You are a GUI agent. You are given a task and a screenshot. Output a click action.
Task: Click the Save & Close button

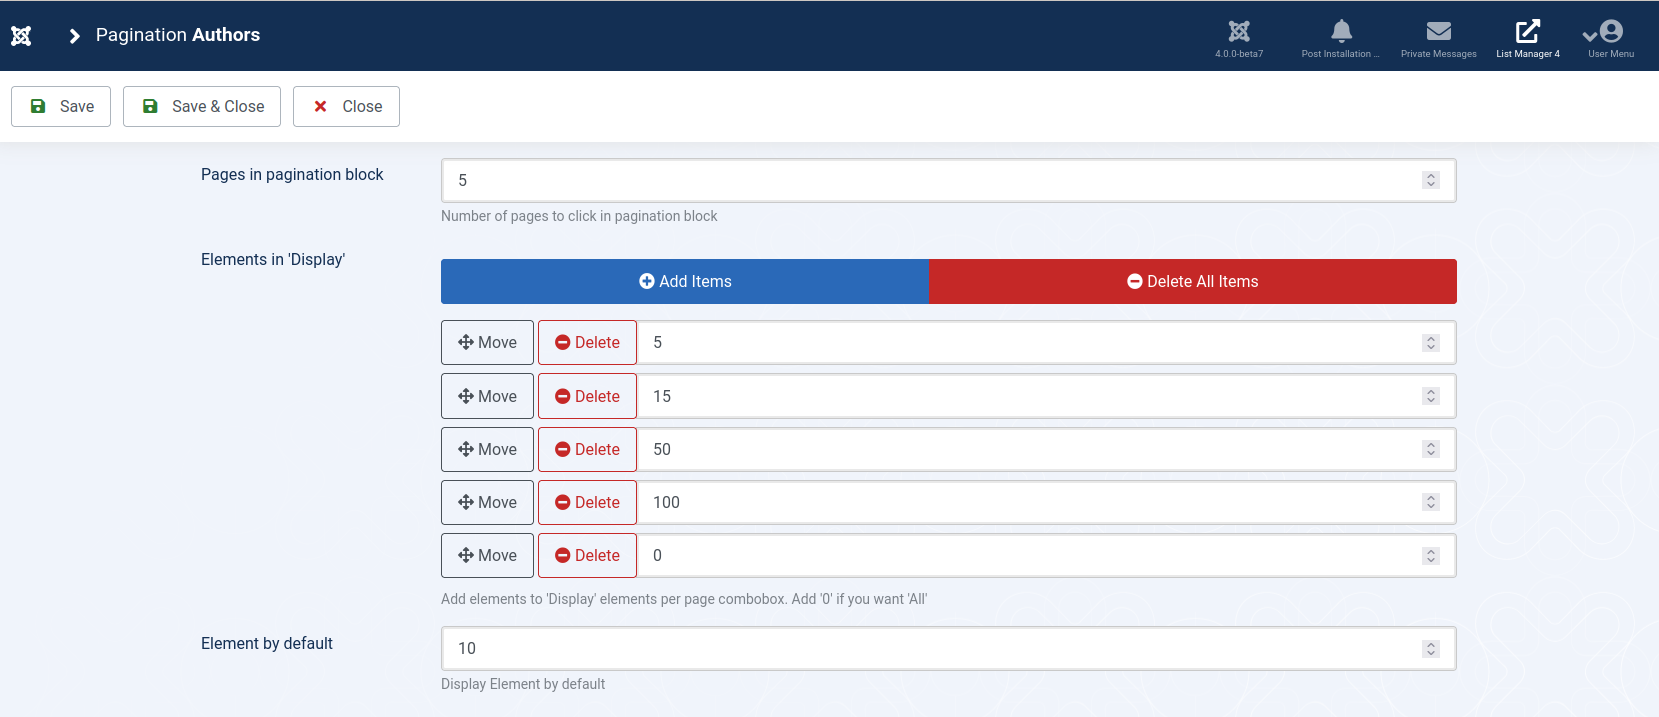(x=202, y=106)
